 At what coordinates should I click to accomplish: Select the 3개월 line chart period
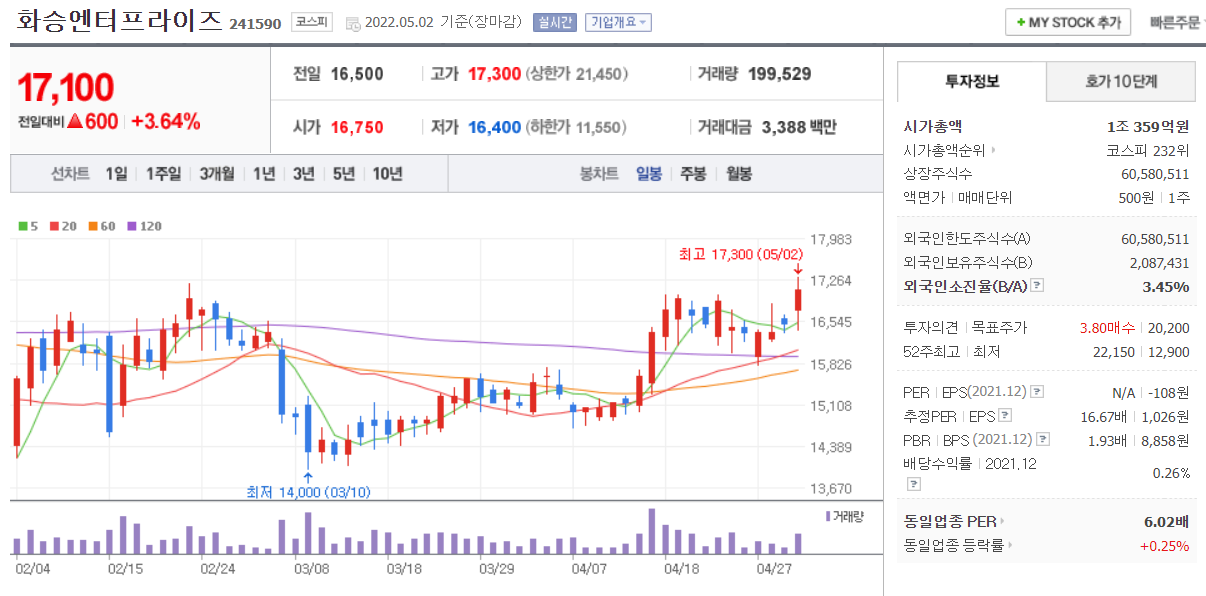pos(216,174)
